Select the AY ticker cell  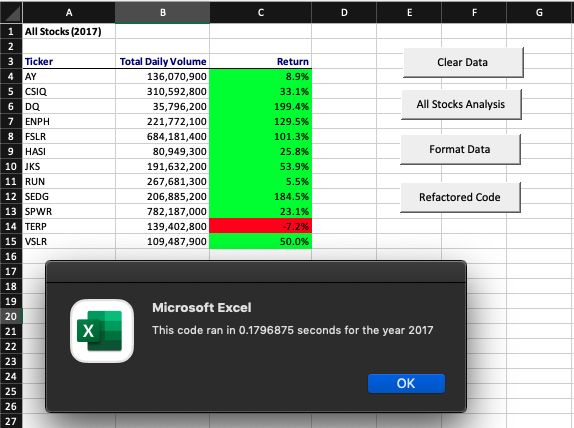pyautogui.click(x=69, y=77)
